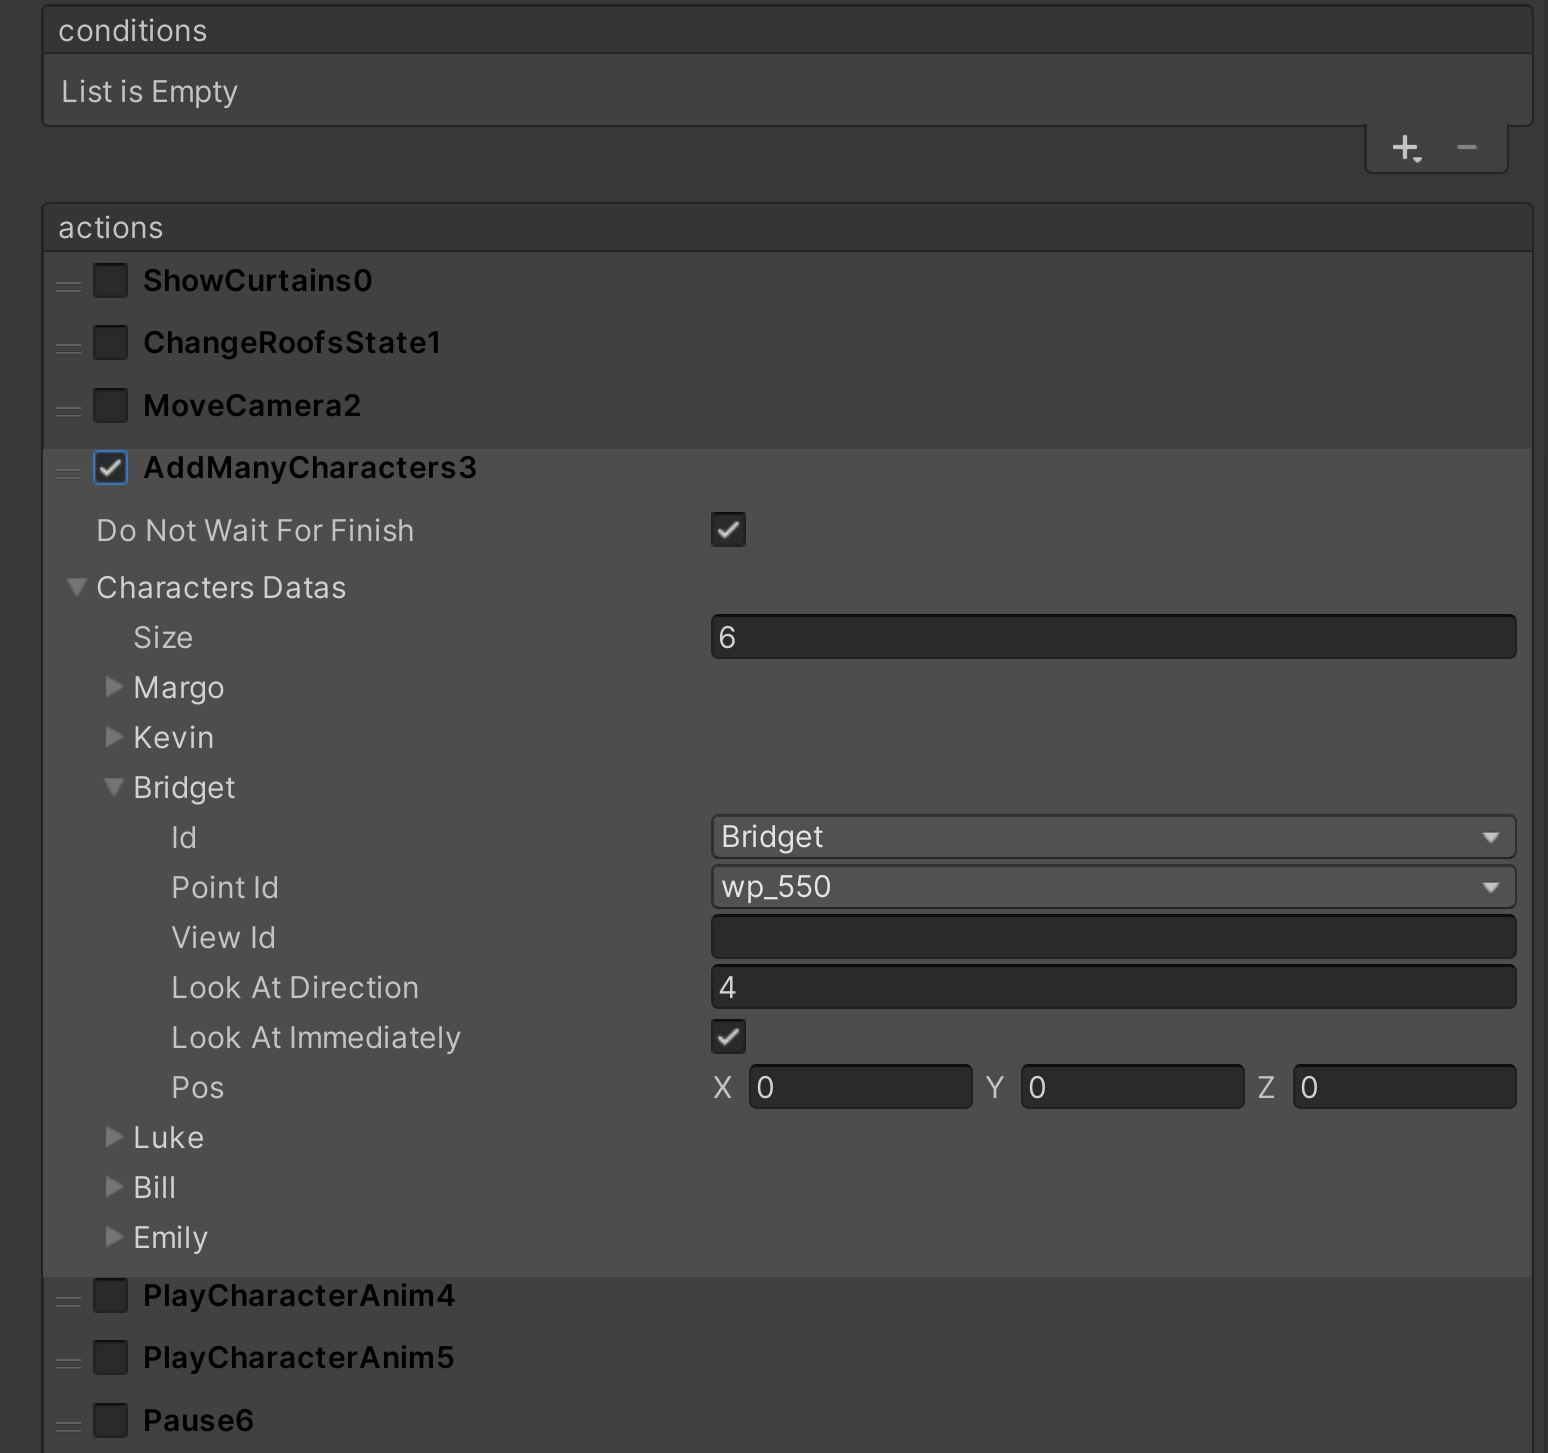Click the Size field with value 6
Screen dimensions: 1548x1453
(x=1113, y=637)
